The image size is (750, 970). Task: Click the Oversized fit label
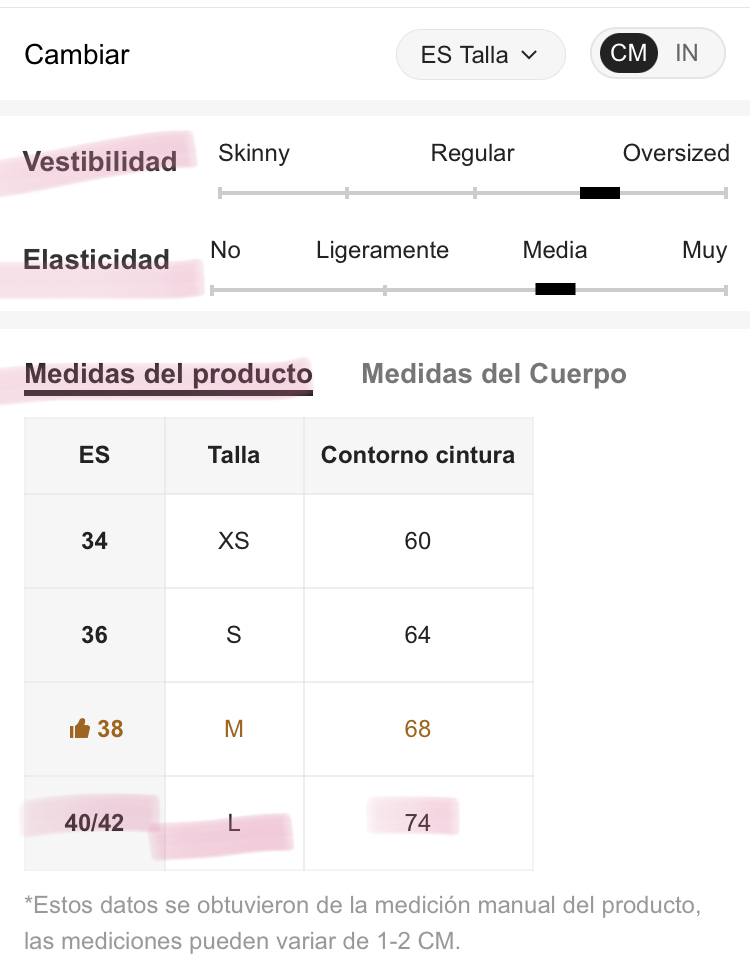(x=676, y=153)
